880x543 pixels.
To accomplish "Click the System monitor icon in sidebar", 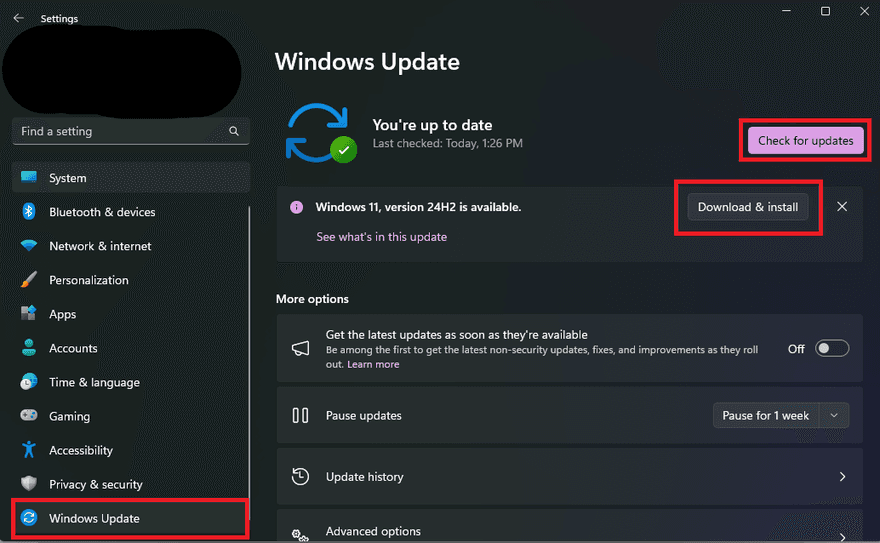I will point(29,177).
